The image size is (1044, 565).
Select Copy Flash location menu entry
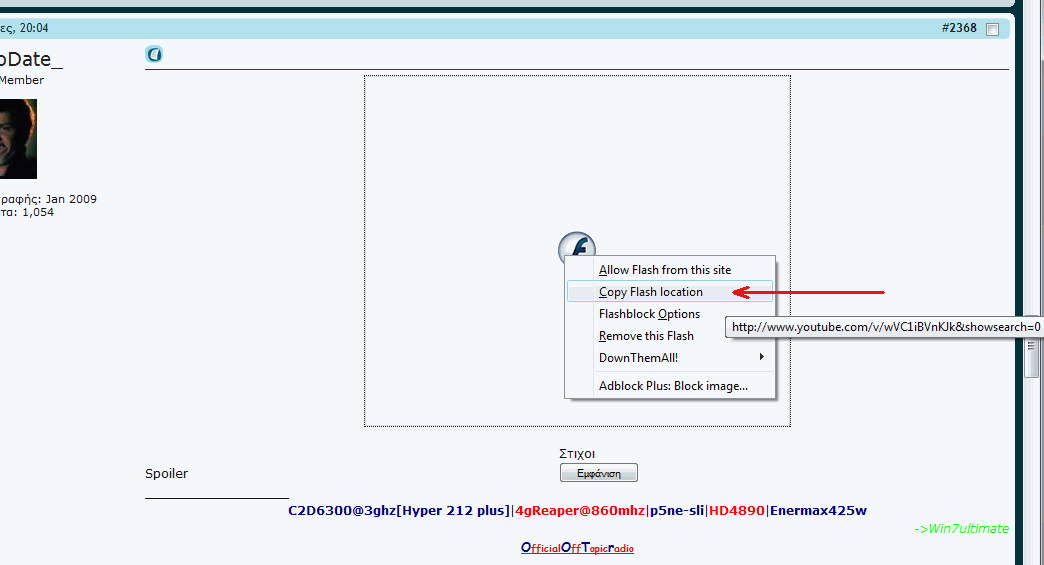[670, 291]
